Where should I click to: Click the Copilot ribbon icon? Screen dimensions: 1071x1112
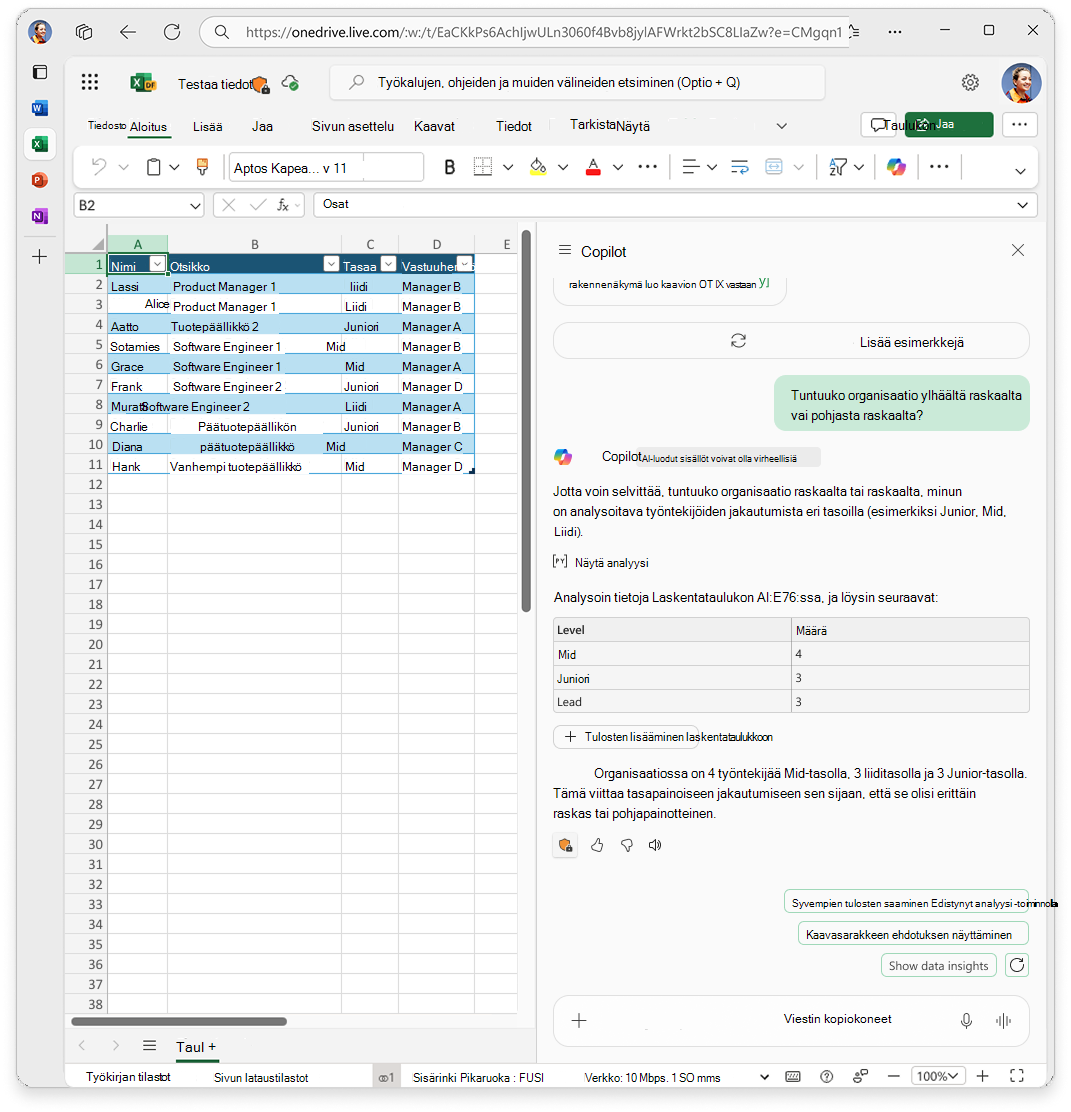pos(897,167)
